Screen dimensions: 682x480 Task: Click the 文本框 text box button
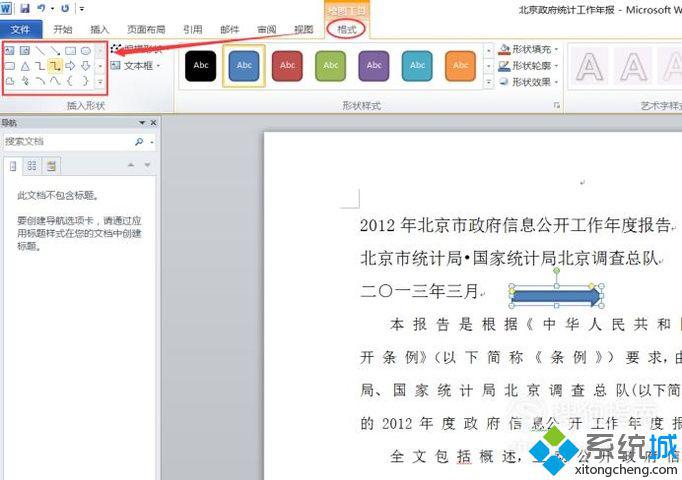(x=135, y=66)
